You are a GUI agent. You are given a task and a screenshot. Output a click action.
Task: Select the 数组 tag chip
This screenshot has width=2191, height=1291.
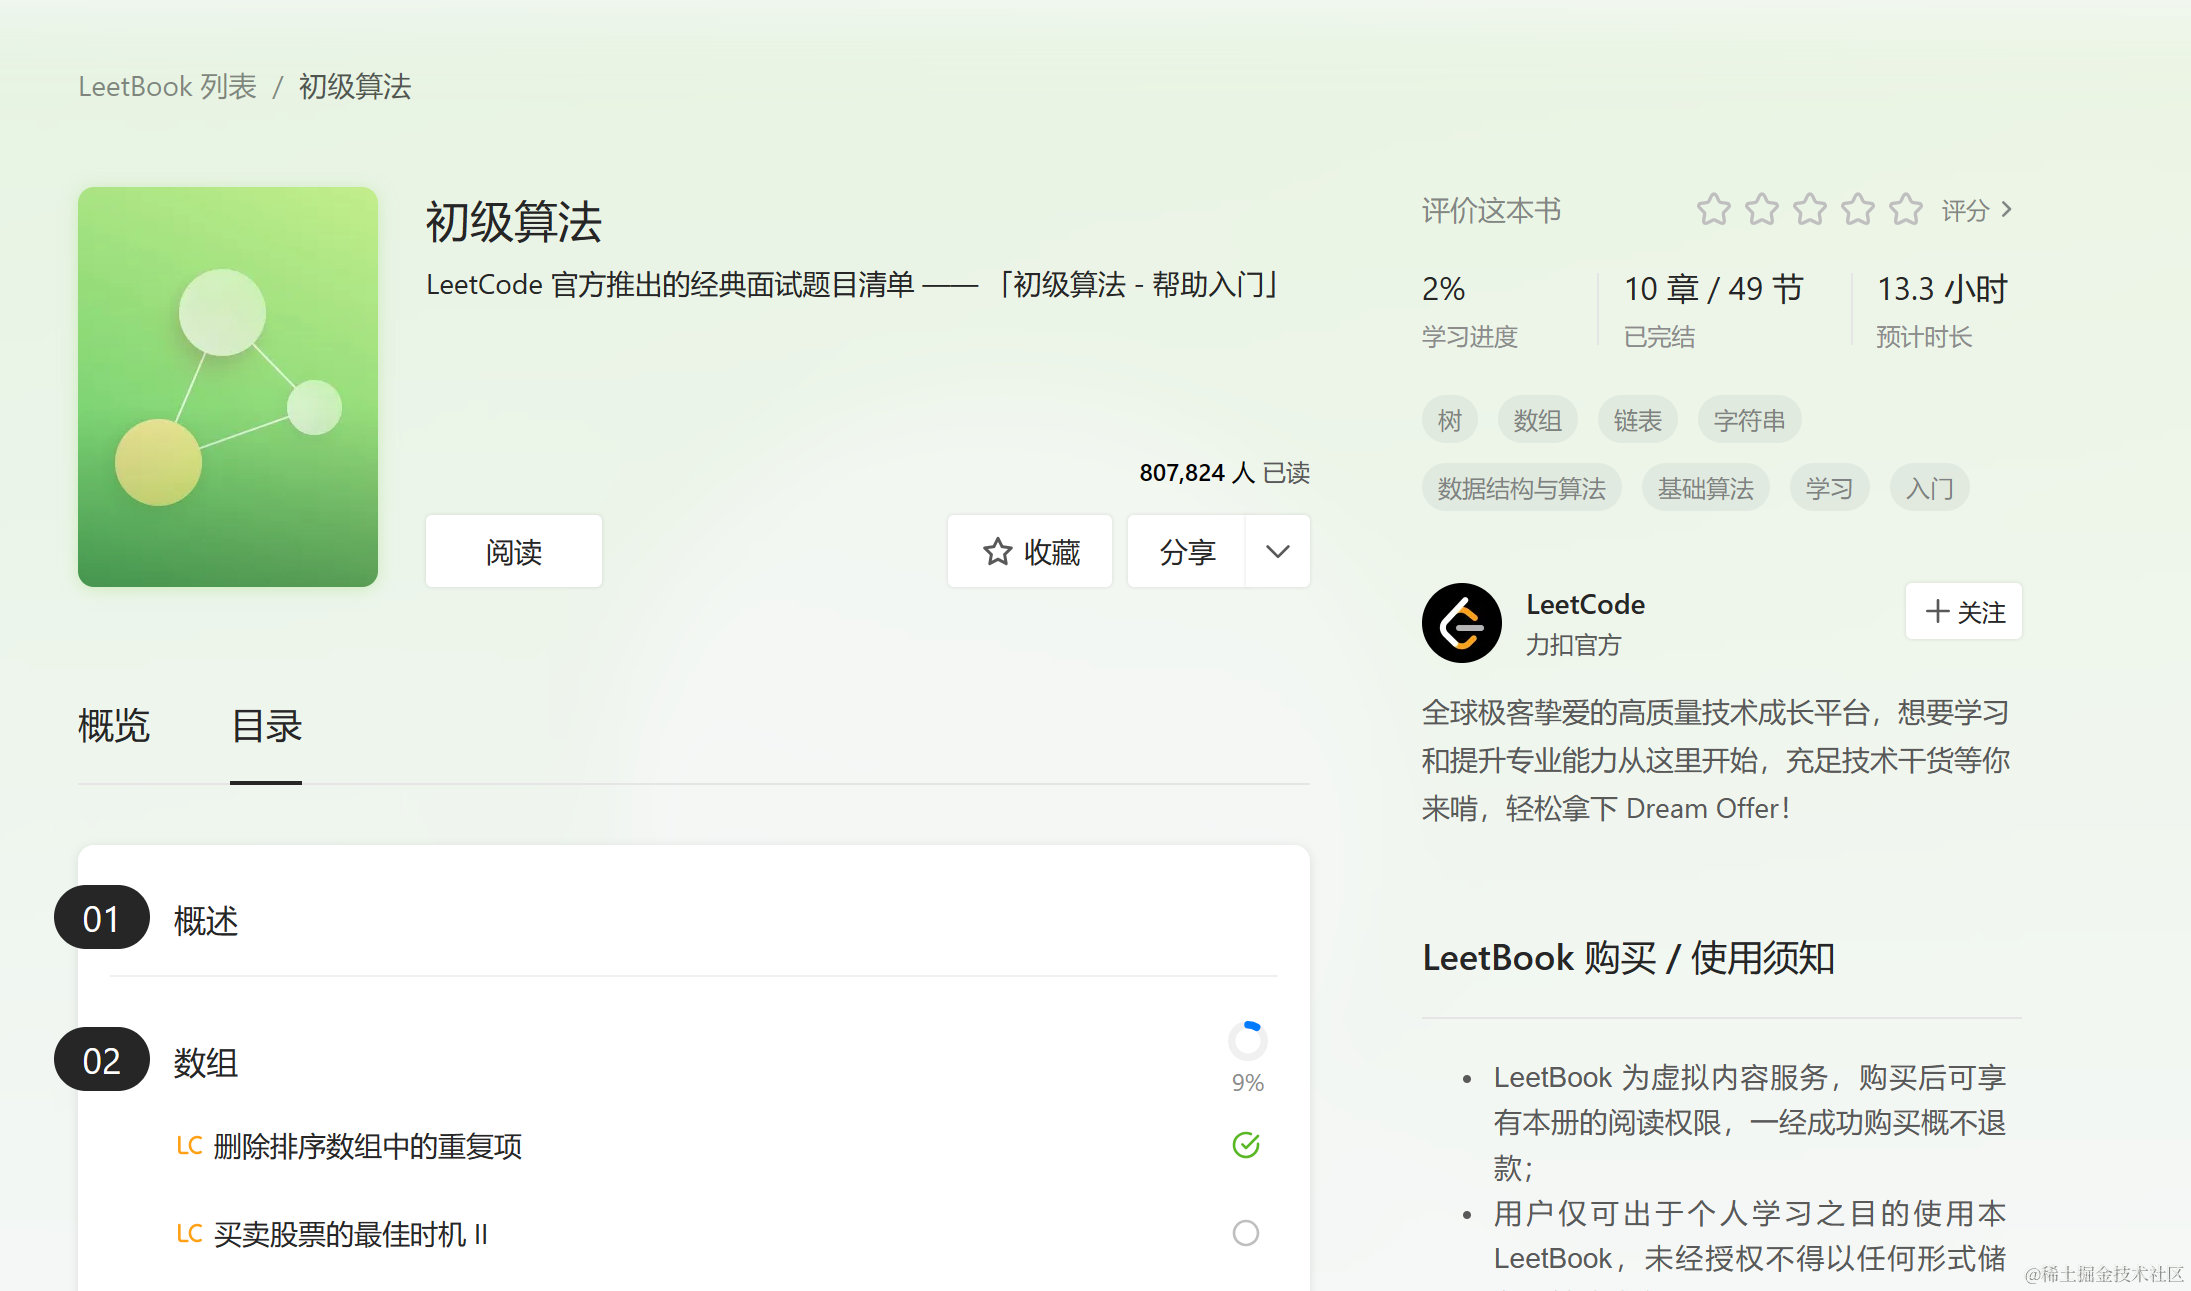(1538, 420)
